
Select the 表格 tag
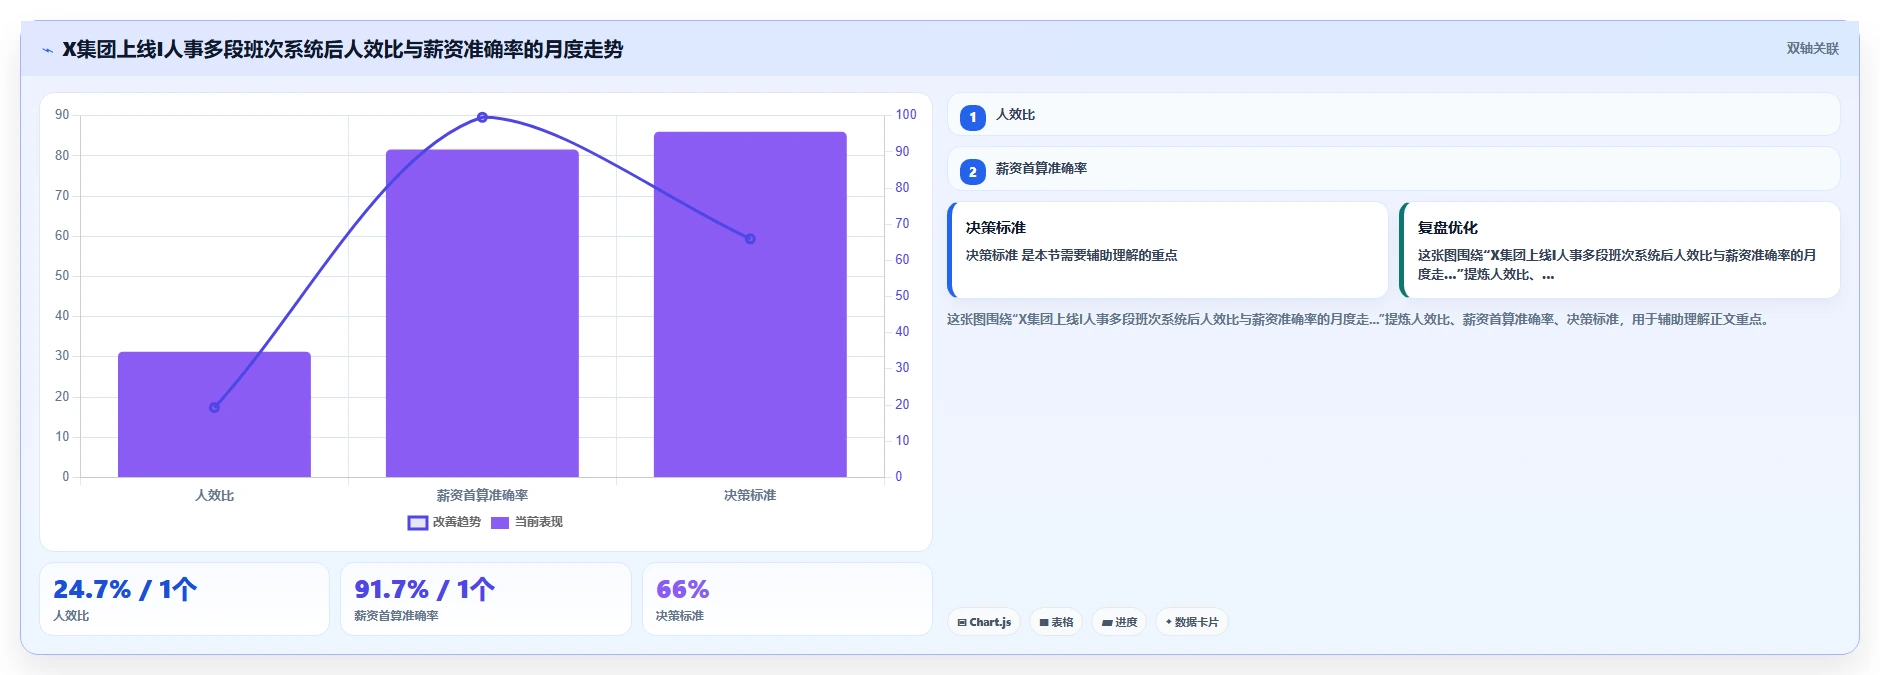1056,622
